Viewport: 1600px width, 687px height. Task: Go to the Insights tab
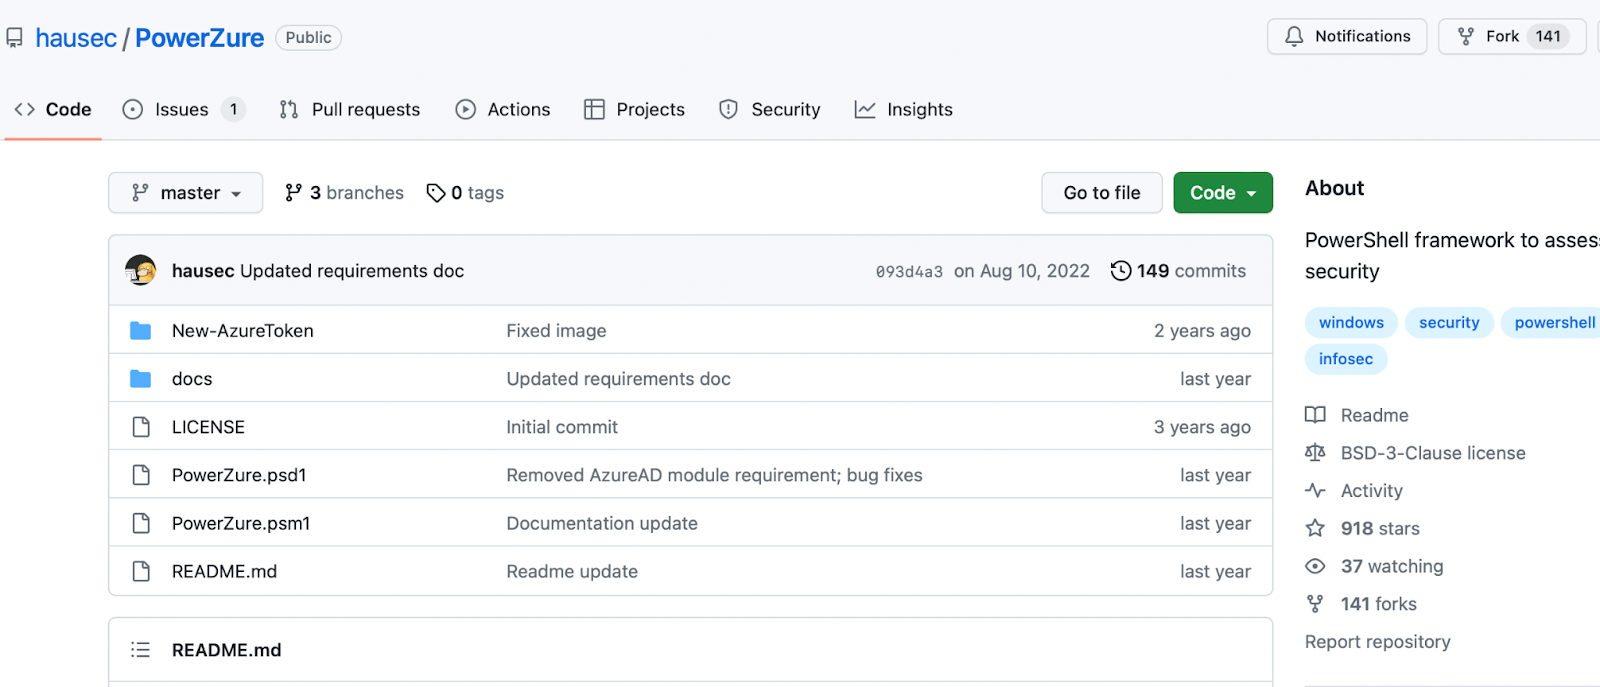pos(904,110)
